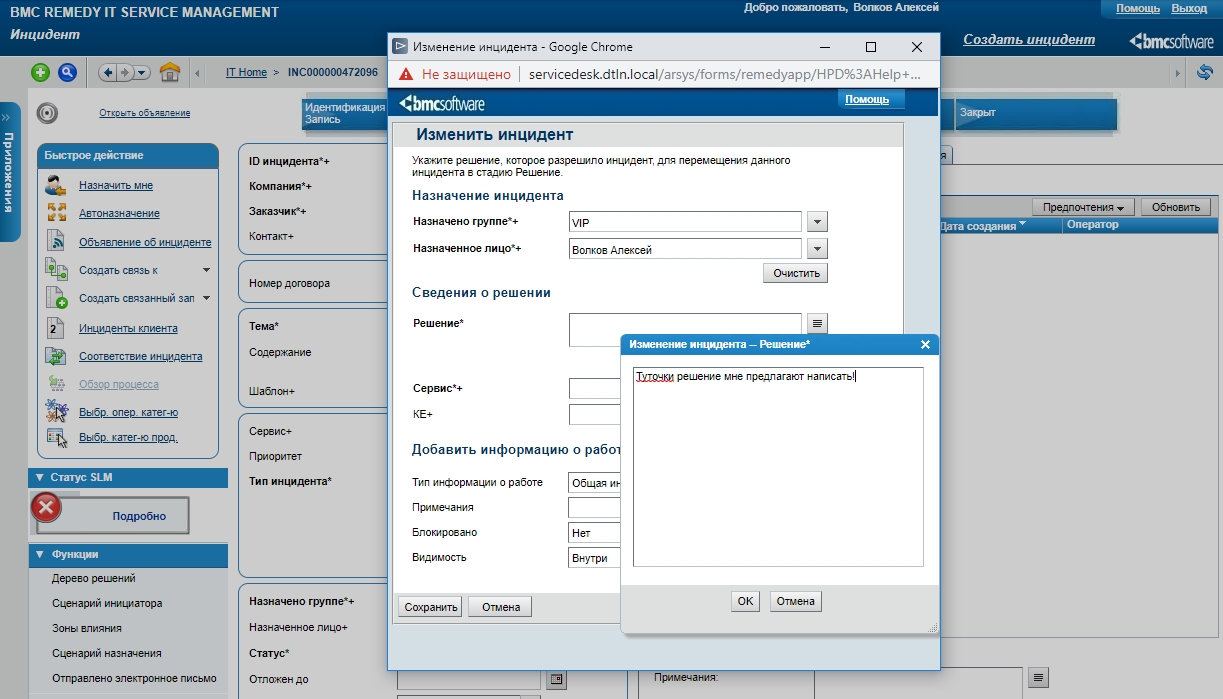Click into the Решение popup text area
Screen dimensions: 1223x699
(778, 466)
